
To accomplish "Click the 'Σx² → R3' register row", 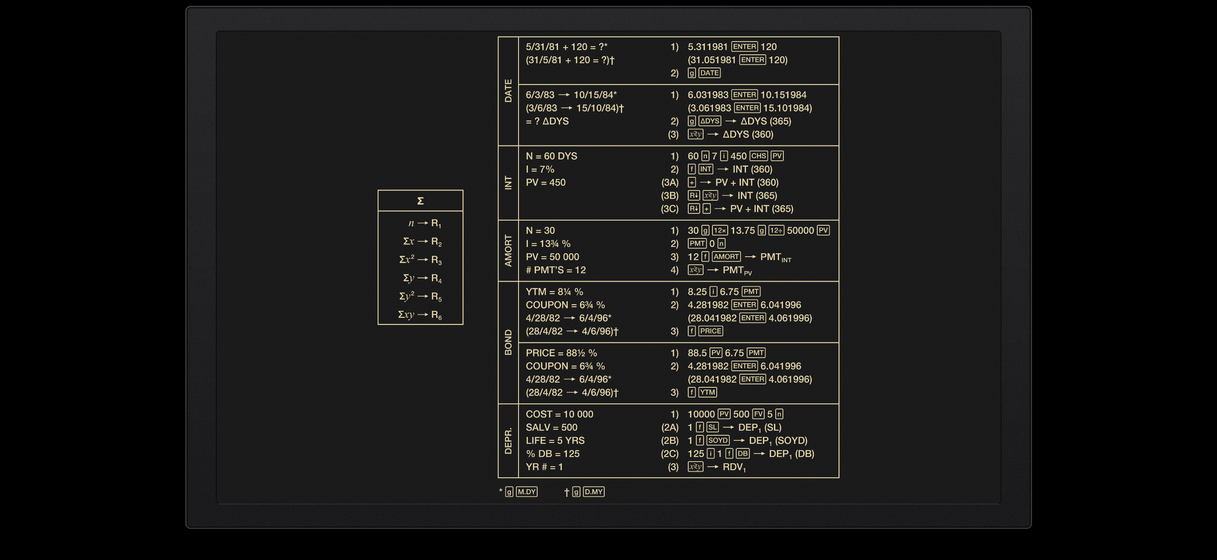I will 420,260.
